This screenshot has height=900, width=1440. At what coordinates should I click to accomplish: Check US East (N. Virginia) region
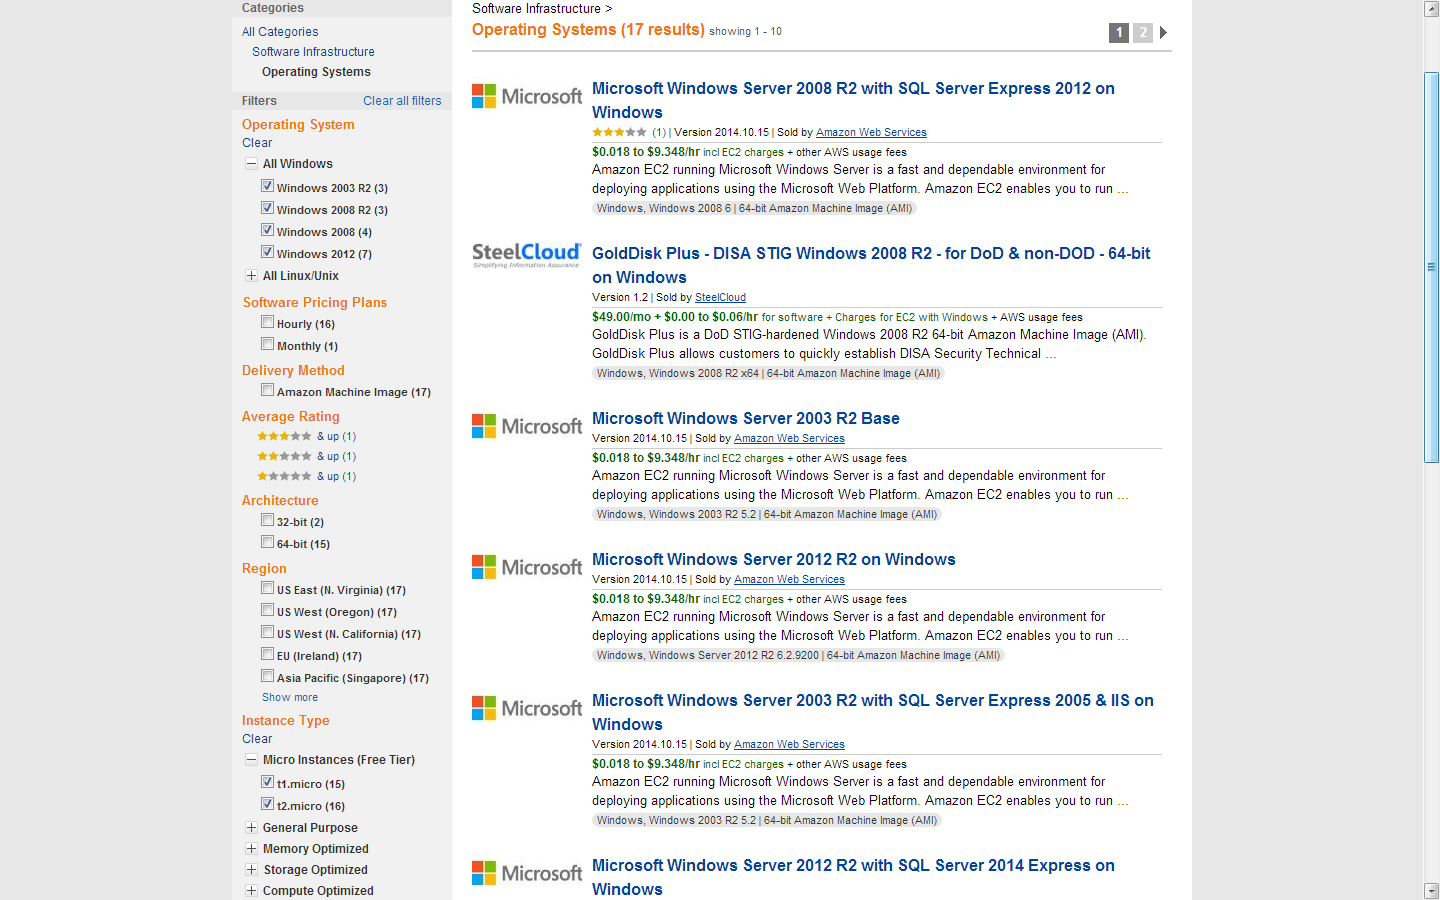click(267, 588)
